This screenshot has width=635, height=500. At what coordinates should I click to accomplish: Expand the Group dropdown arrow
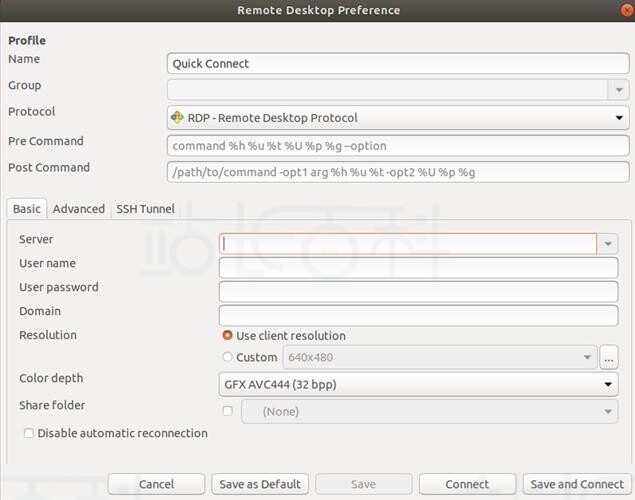click(619, 89)
